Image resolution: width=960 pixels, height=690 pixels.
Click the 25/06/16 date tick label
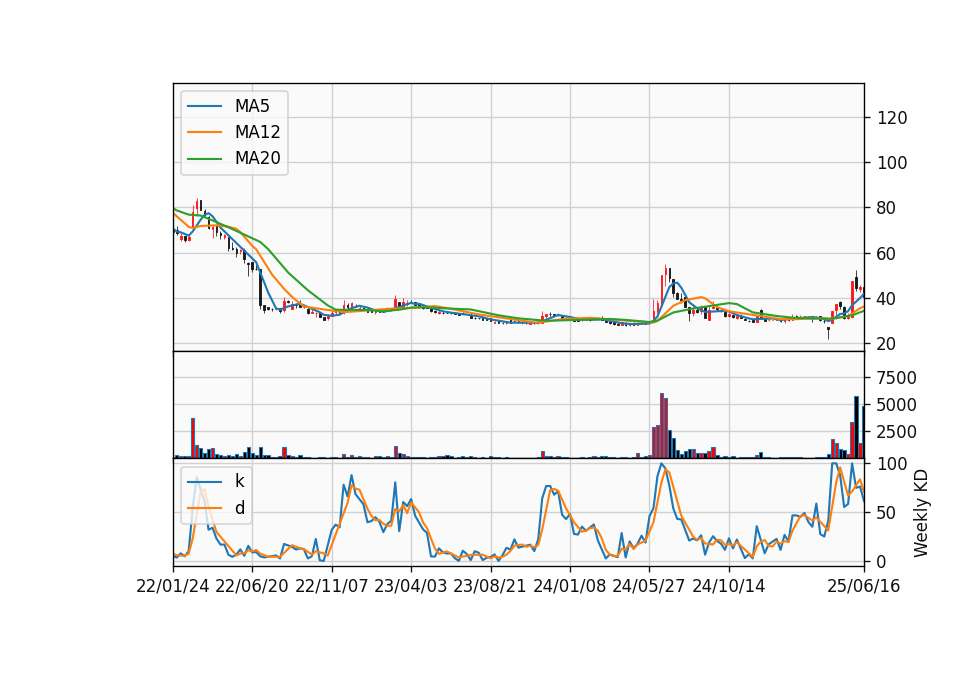point(864,586)
